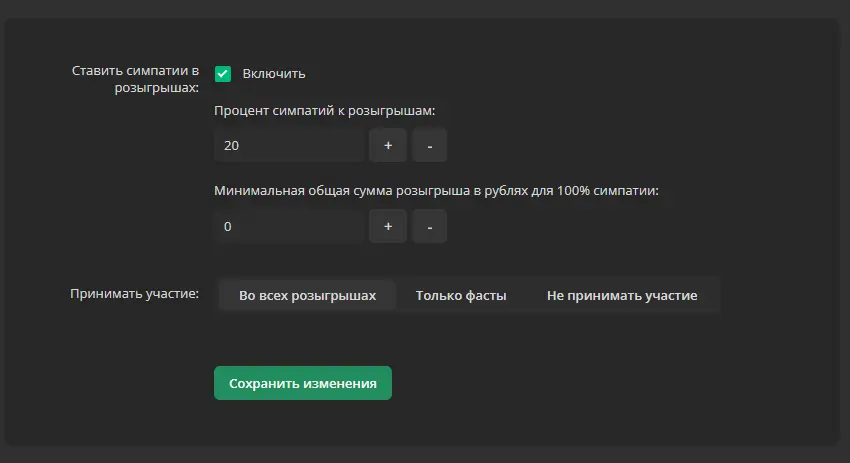
Task: Focus the percent field showing 20
Action: (289, 145)
